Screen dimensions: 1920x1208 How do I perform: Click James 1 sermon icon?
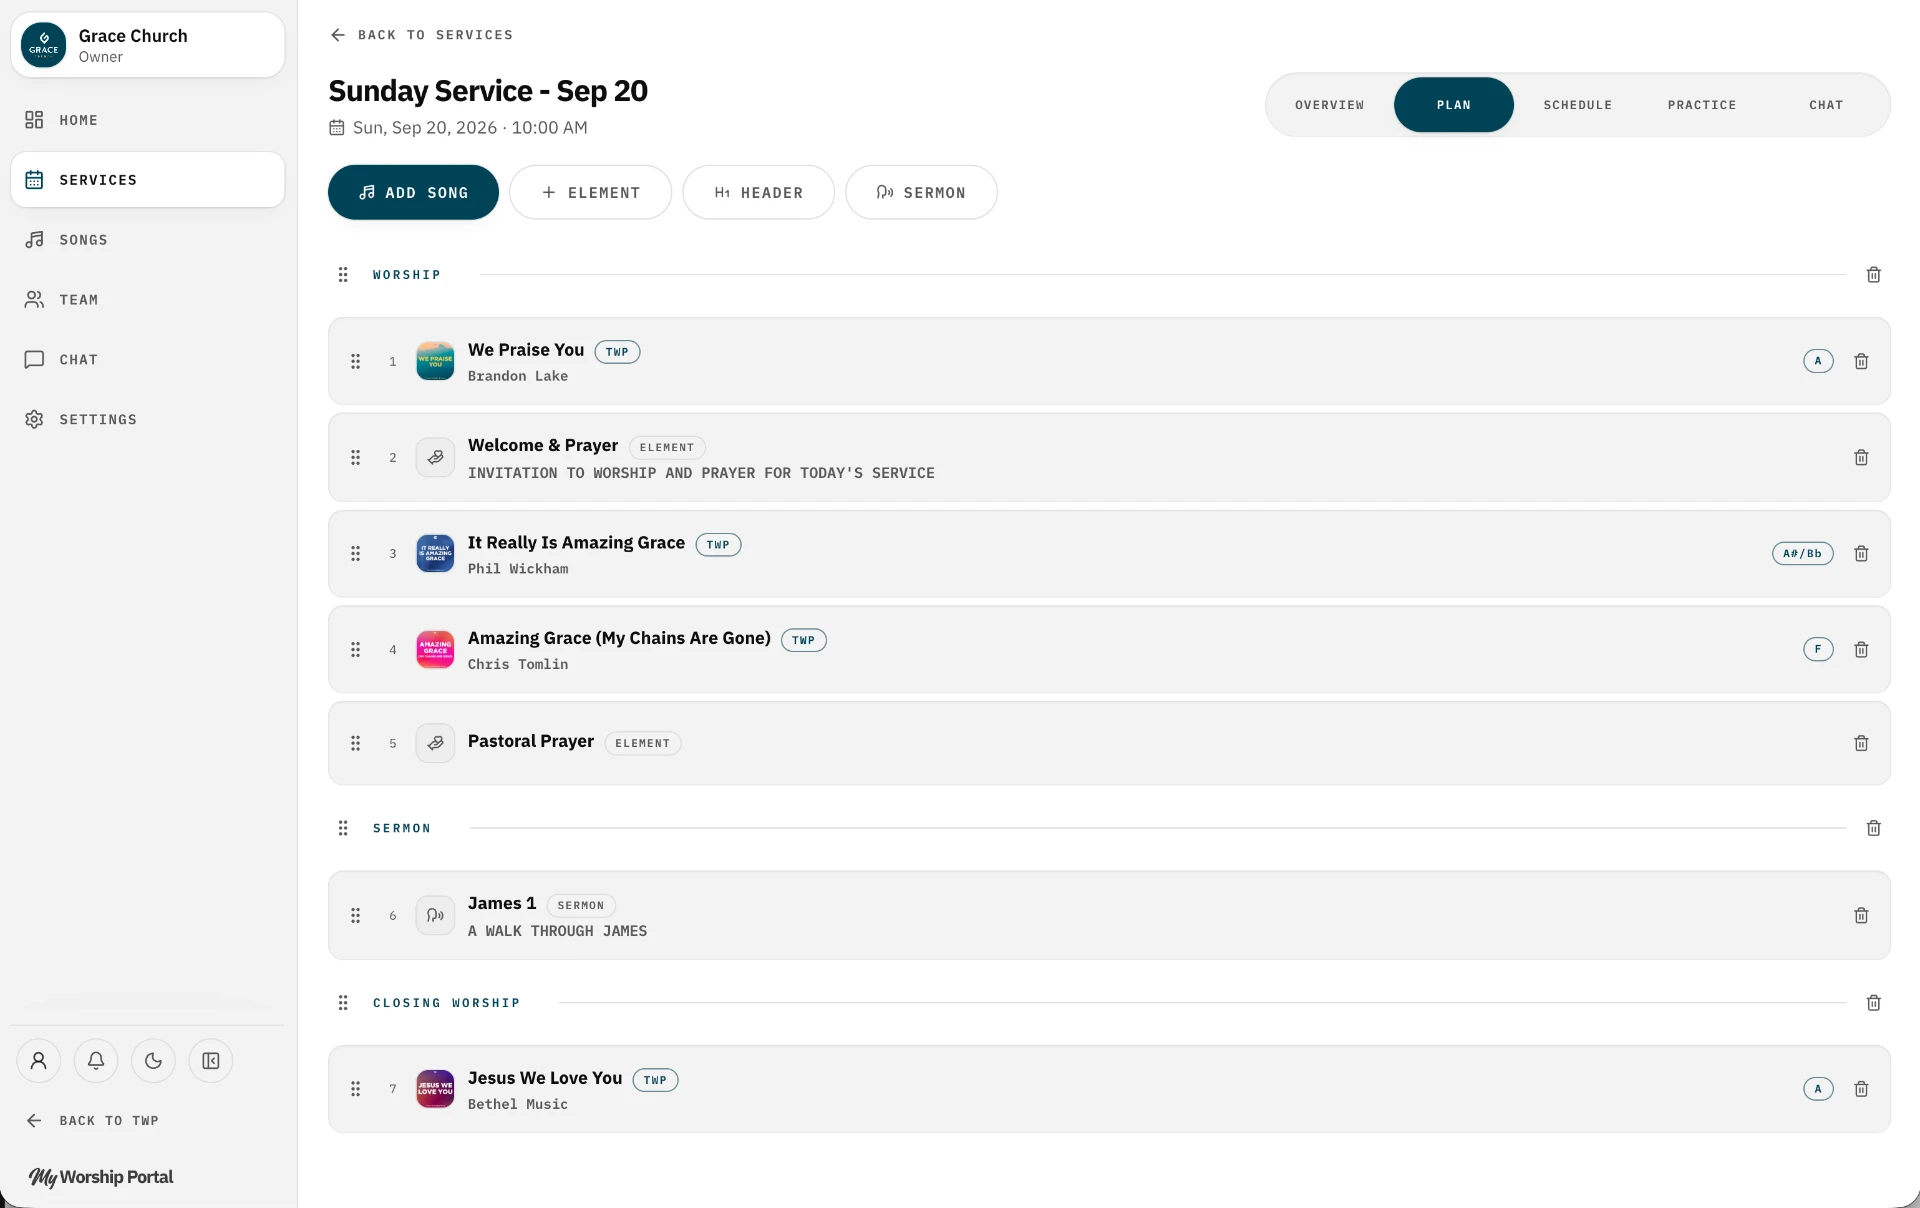click(x=435, y=915)
